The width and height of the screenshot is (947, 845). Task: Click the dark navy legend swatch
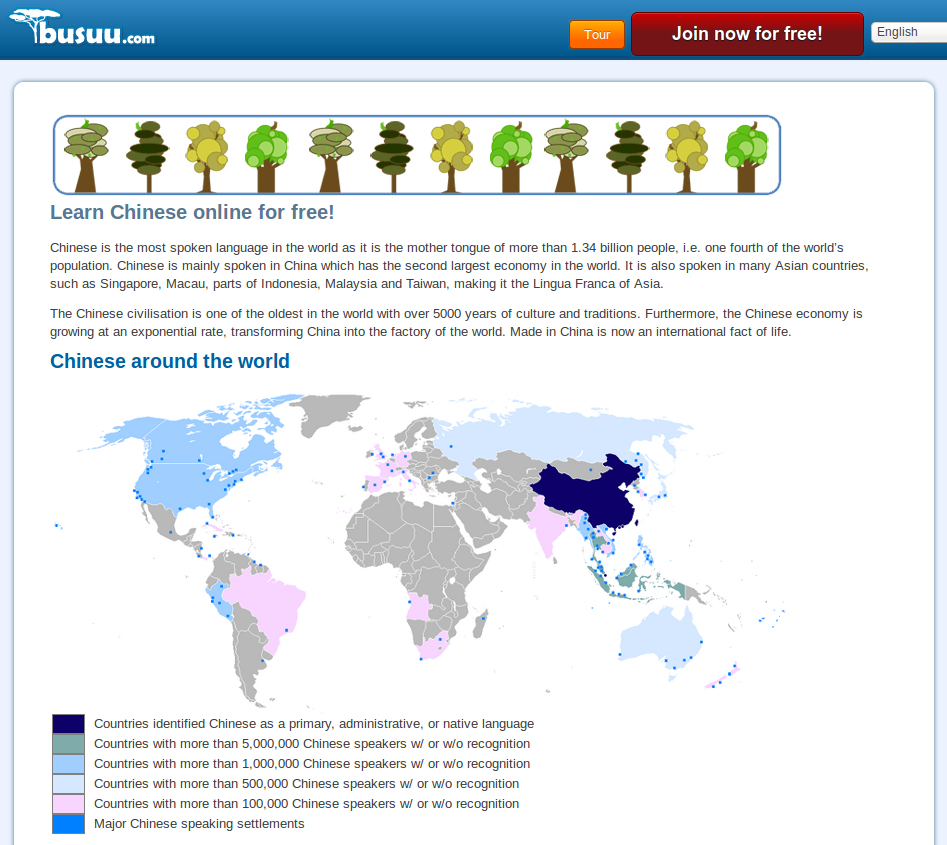(x=68, y=724)
